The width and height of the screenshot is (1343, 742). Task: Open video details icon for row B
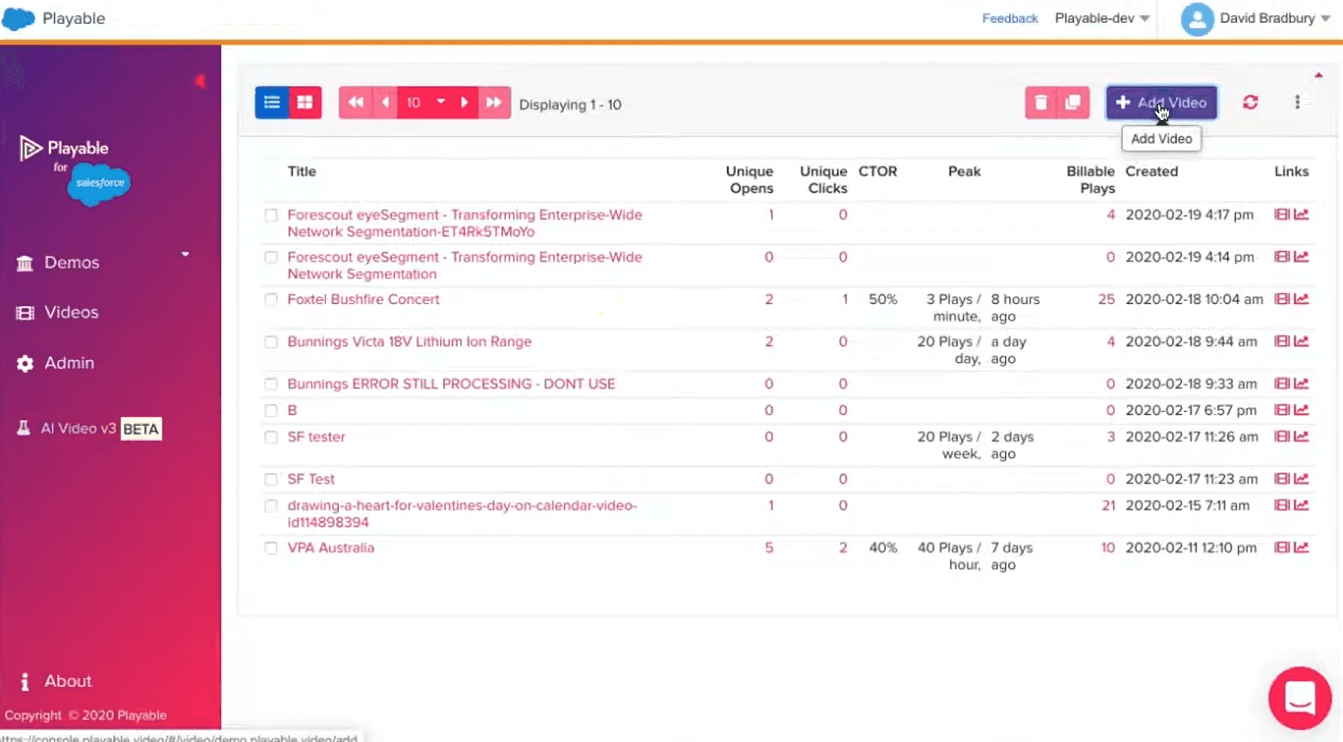(1281, 410)
